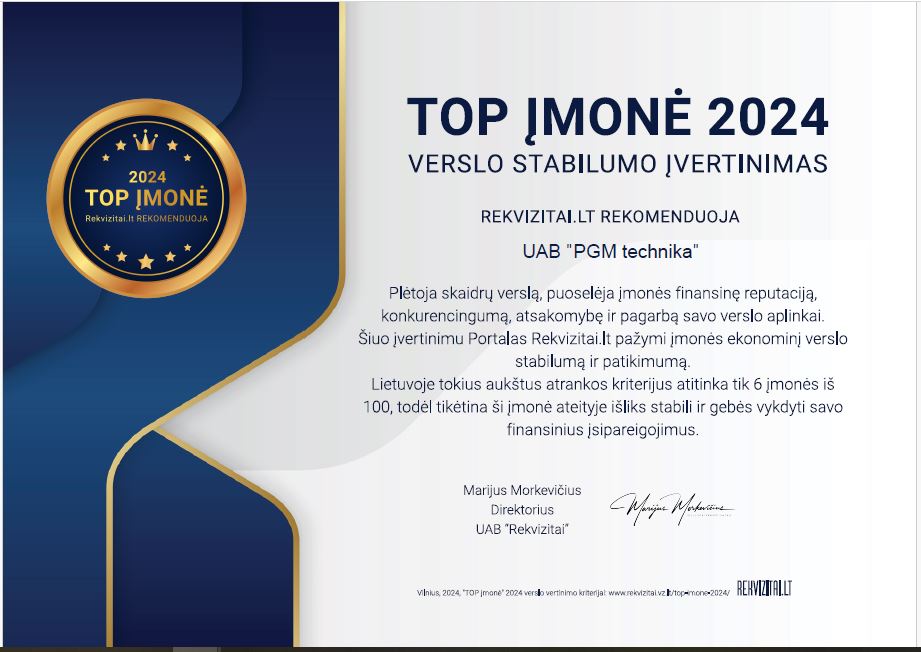Click the UAB "Rekvizitai" text under Direktorius

point(522,529)
